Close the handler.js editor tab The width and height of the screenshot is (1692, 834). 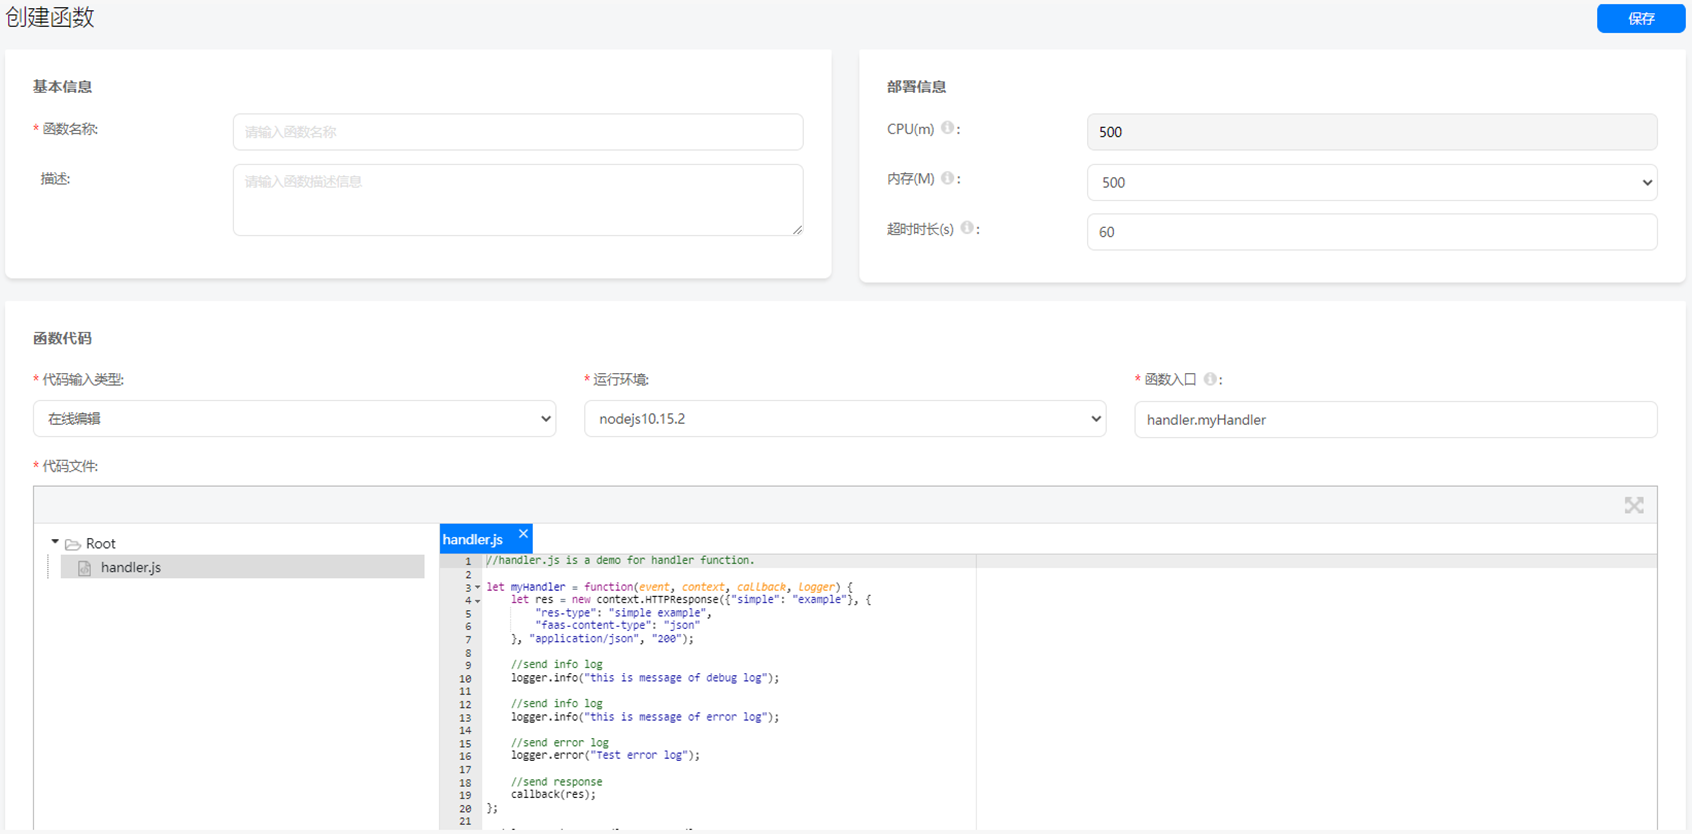[x=523, y=534]
